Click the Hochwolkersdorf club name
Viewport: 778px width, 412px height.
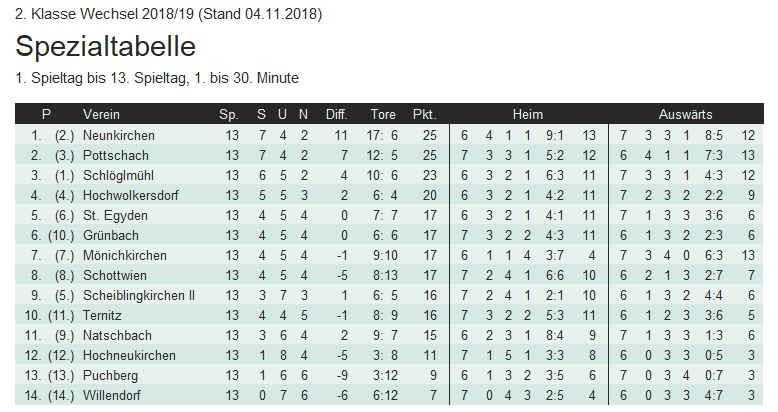pos(131,195)
